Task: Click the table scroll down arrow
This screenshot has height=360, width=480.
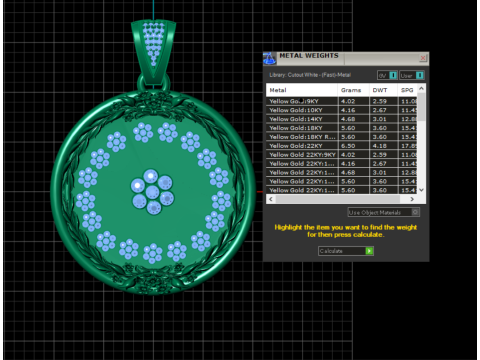Action: [x=421, y=190]
